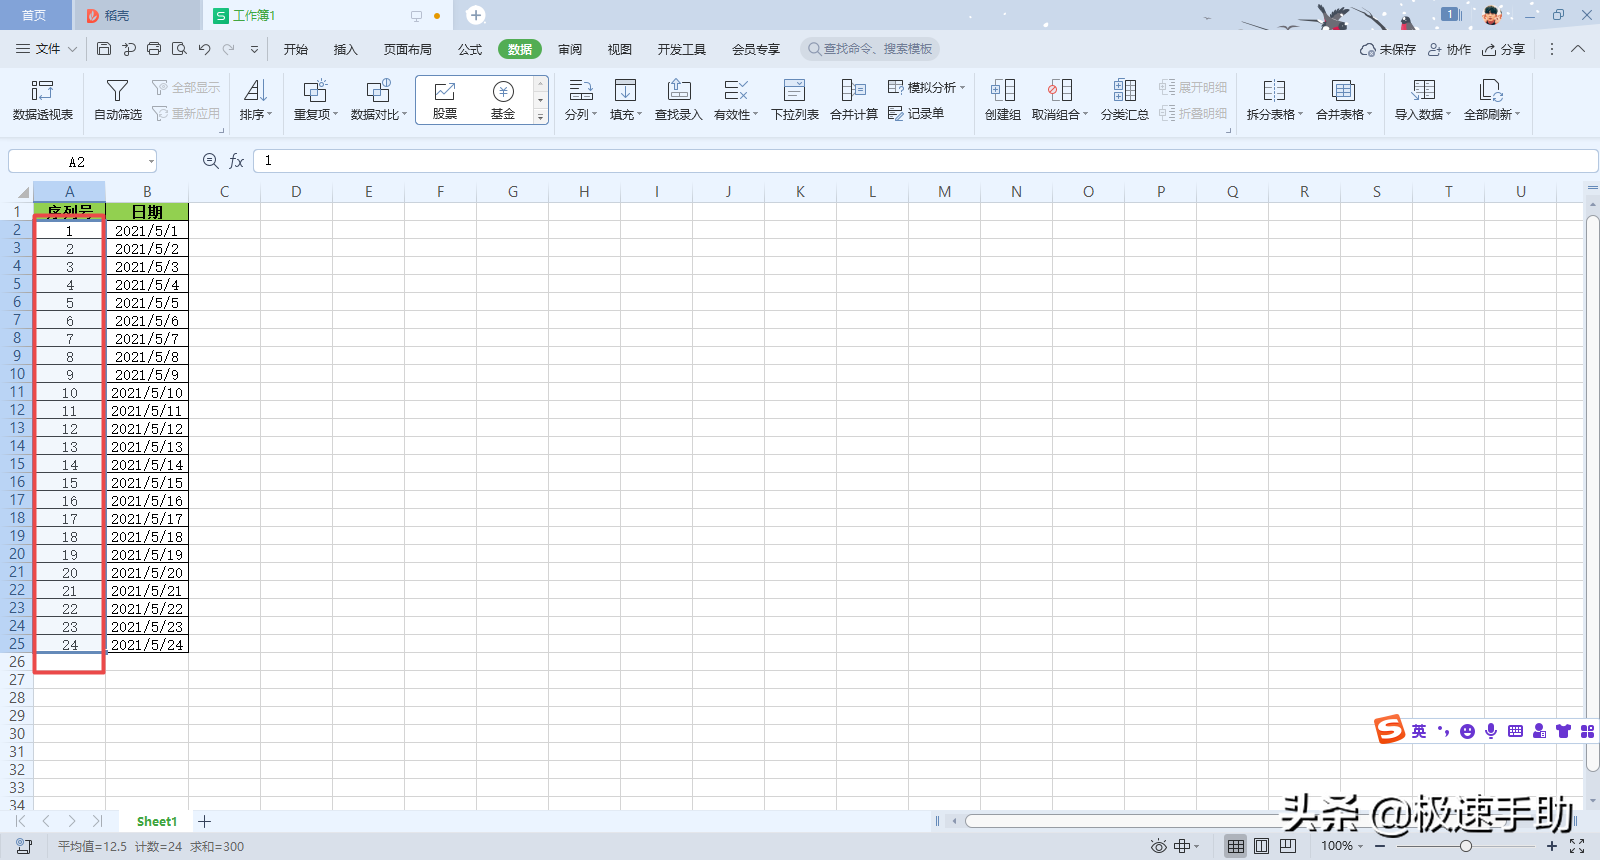This screenshot has width=1600, height=860.
Task: Click the command search box 查找命令
Action: [870, 49]
